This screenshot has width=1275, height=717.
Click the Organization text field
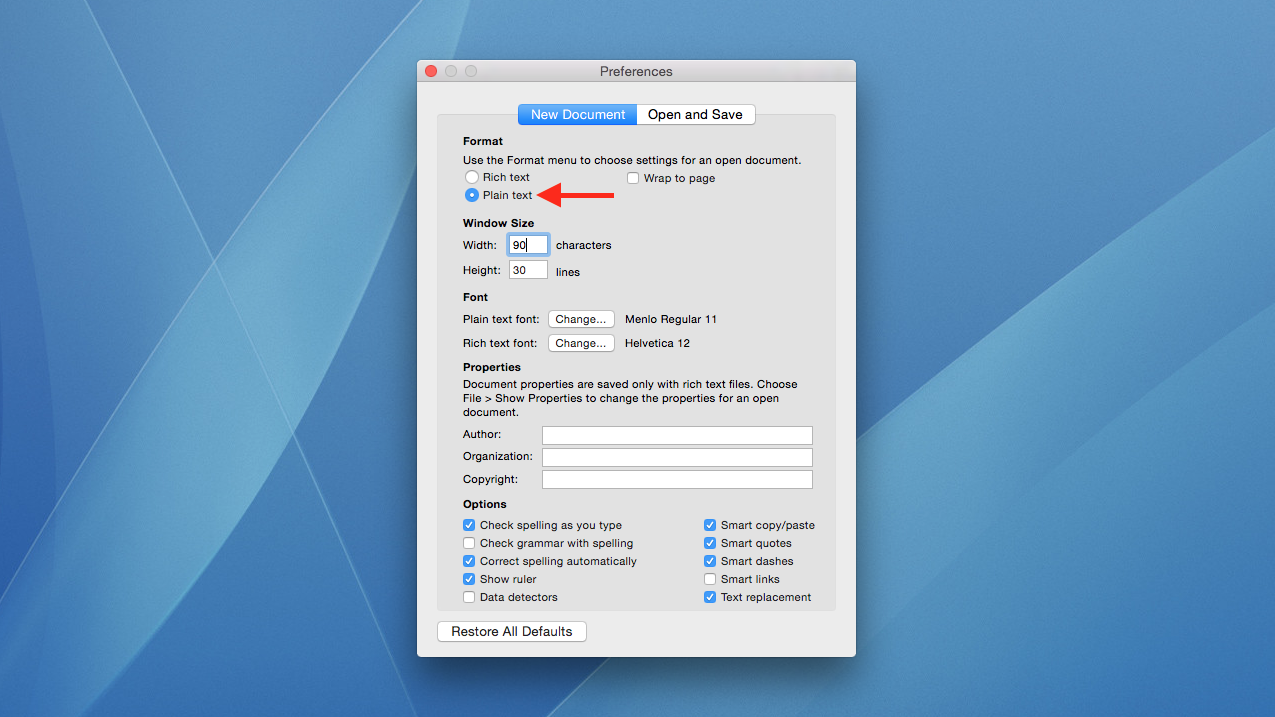tap(677, 457)
